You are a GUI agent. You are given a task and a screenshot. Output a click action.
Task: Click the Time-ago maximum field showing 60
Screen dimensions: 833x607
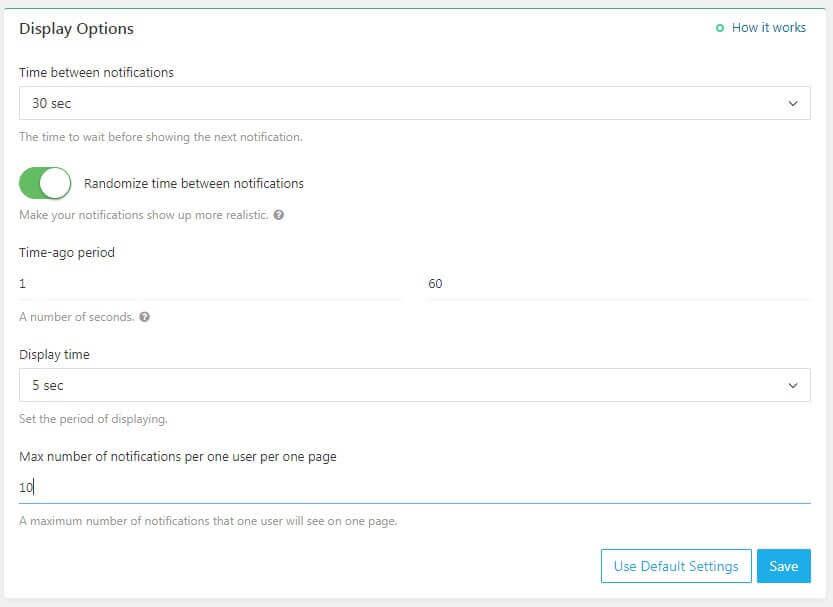[618, 284]
